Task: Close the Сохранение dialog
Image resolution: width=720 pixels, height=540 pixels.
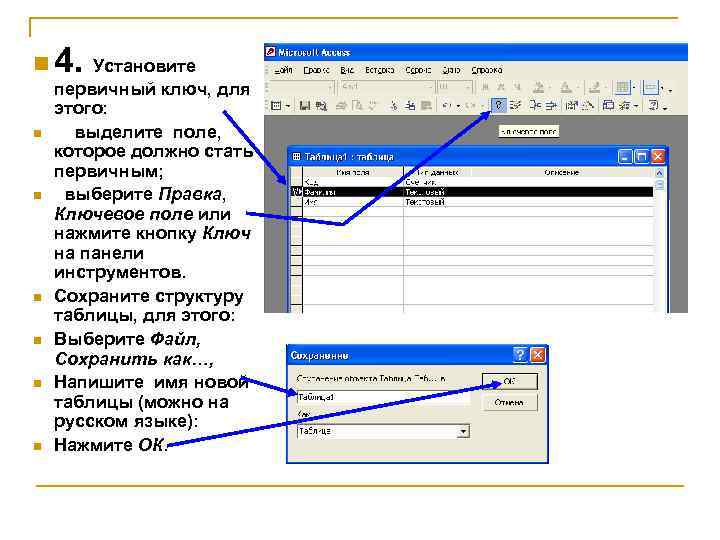Action: [538, 354]
